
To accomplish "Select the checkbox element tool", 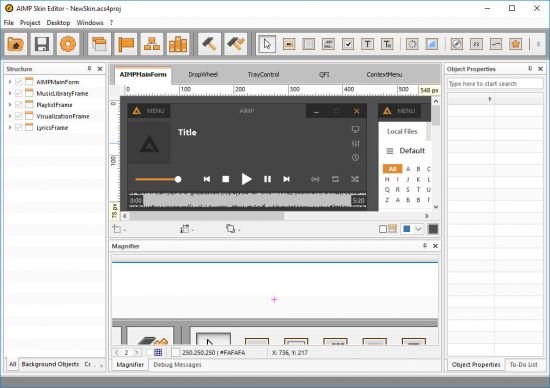I will [348, 44].
